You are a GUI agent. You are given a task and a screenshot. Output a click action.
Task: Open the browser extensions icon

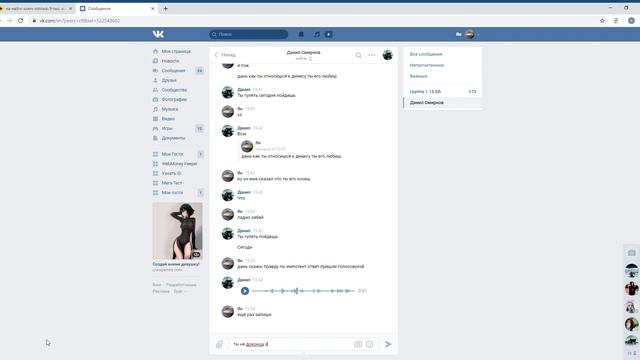coord(616,20)
